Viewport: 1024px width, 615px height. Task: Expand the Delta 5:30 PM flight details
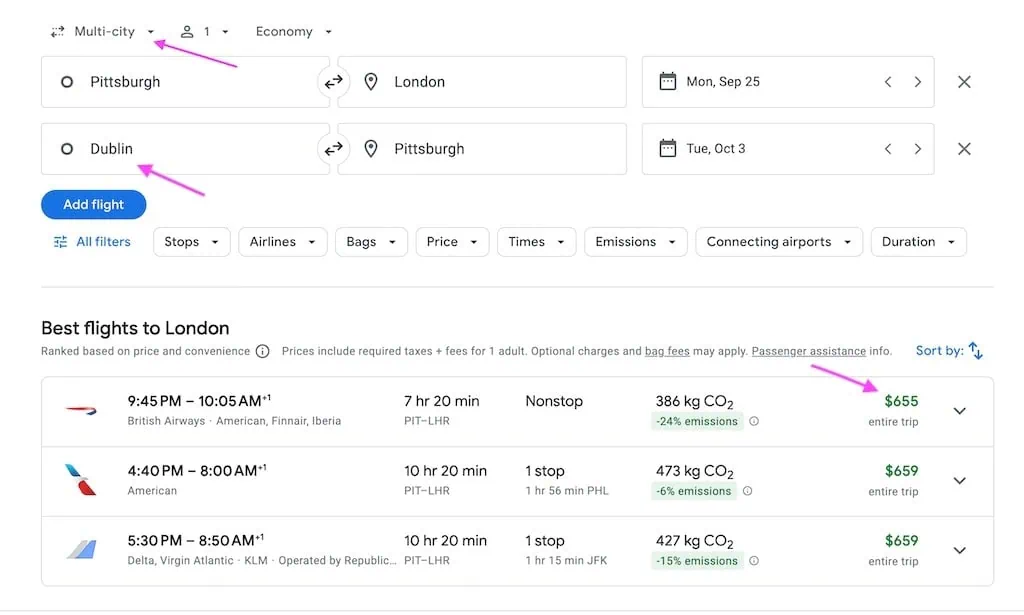[959, 550]
